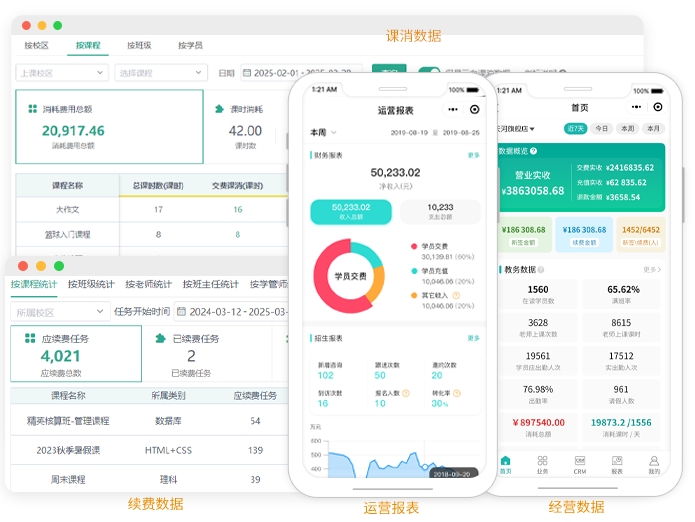
Task: Switch to the 按班级统计 tab
Action: pos(91,284)
